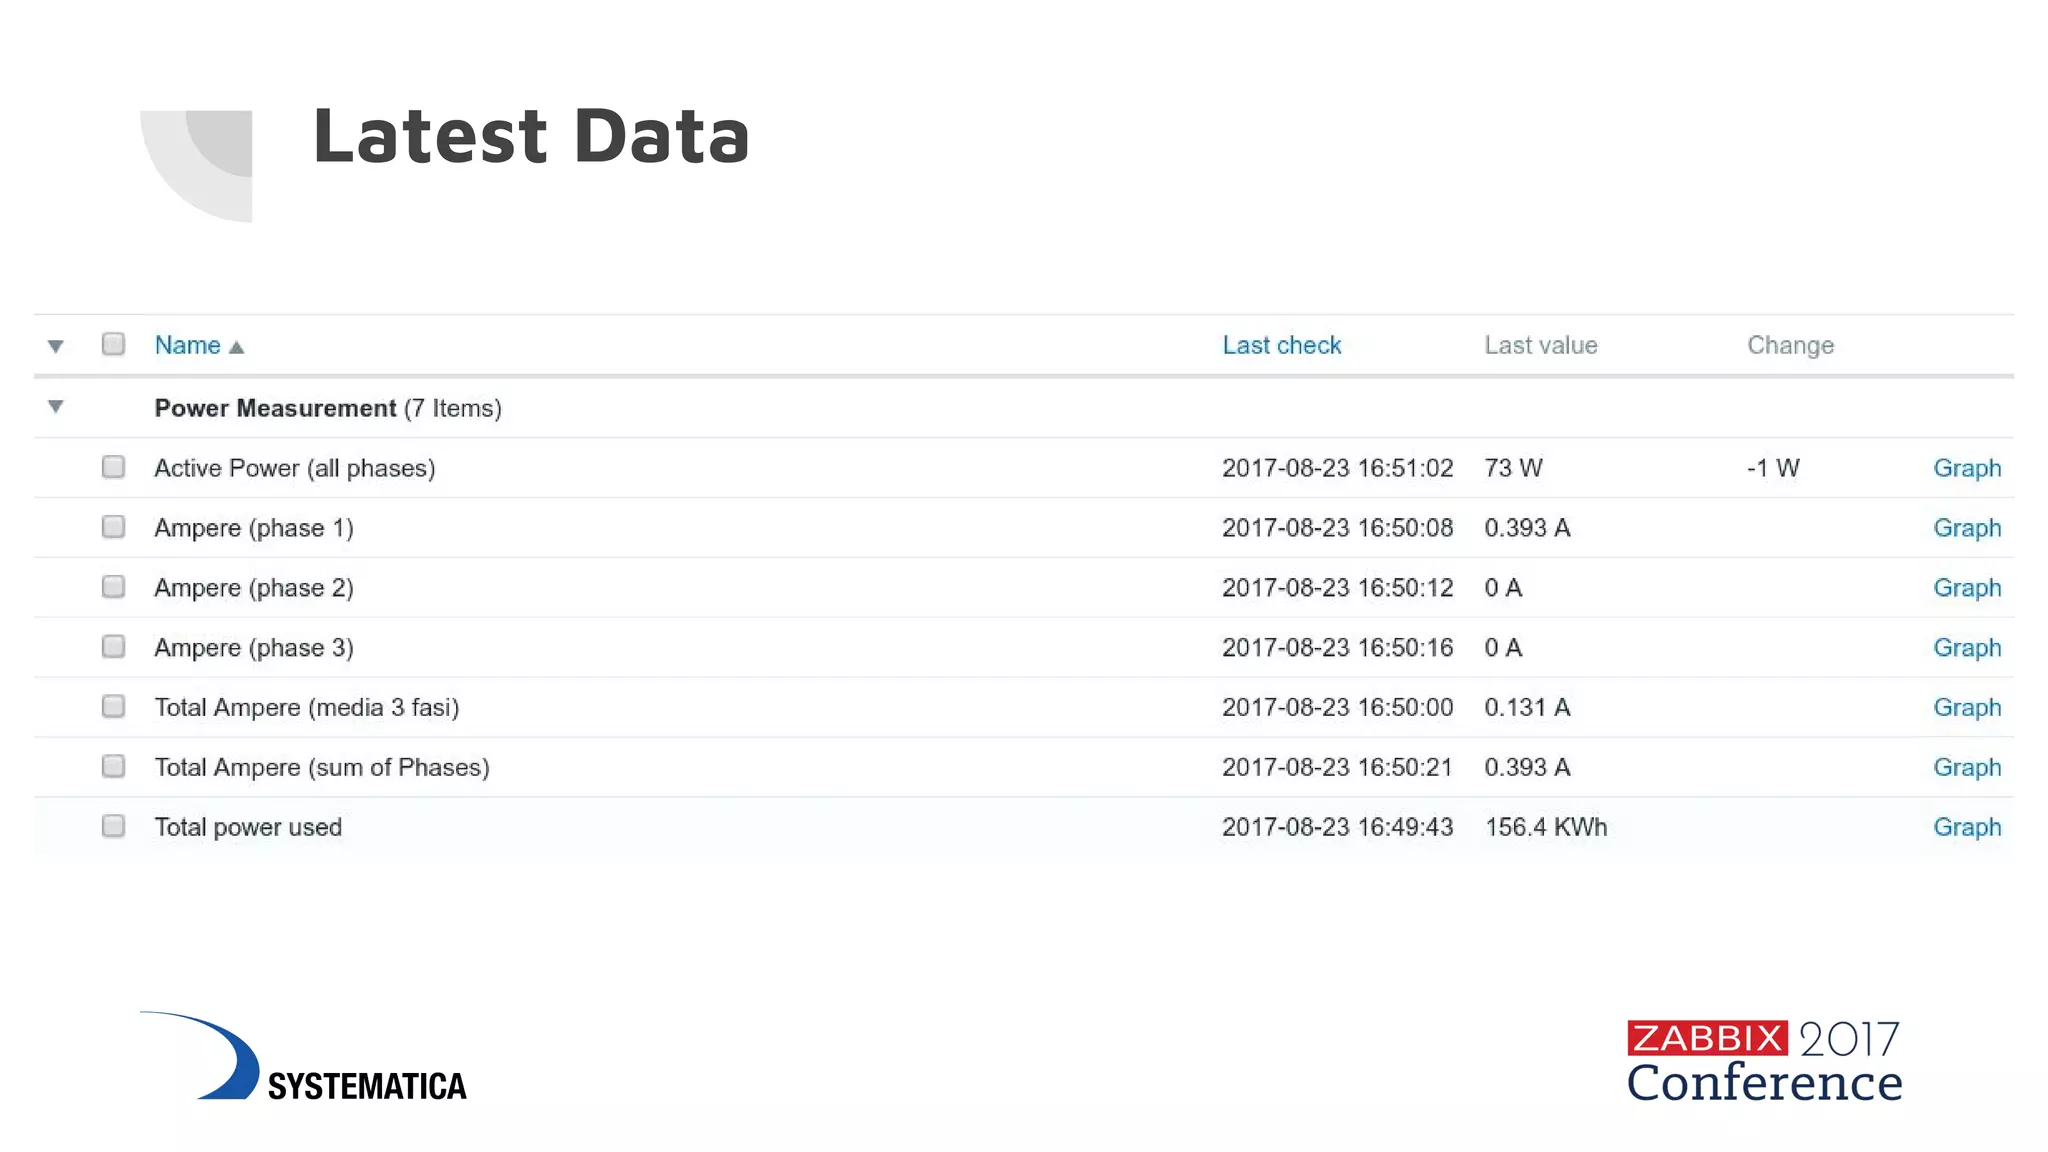Screen dimensions: 2048x1152
Task: Check the Active Power (all phases) checkbox
Action: tap(113, 467)
